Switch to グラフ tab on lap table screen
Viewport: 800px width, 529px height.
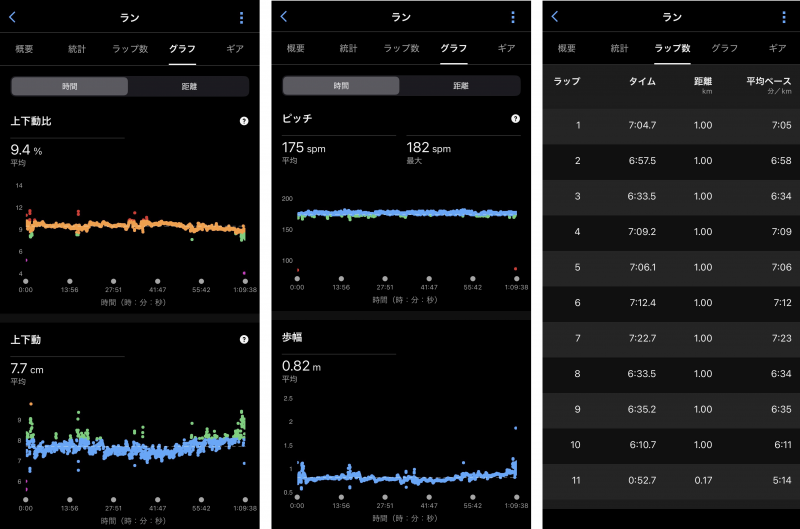724,48
